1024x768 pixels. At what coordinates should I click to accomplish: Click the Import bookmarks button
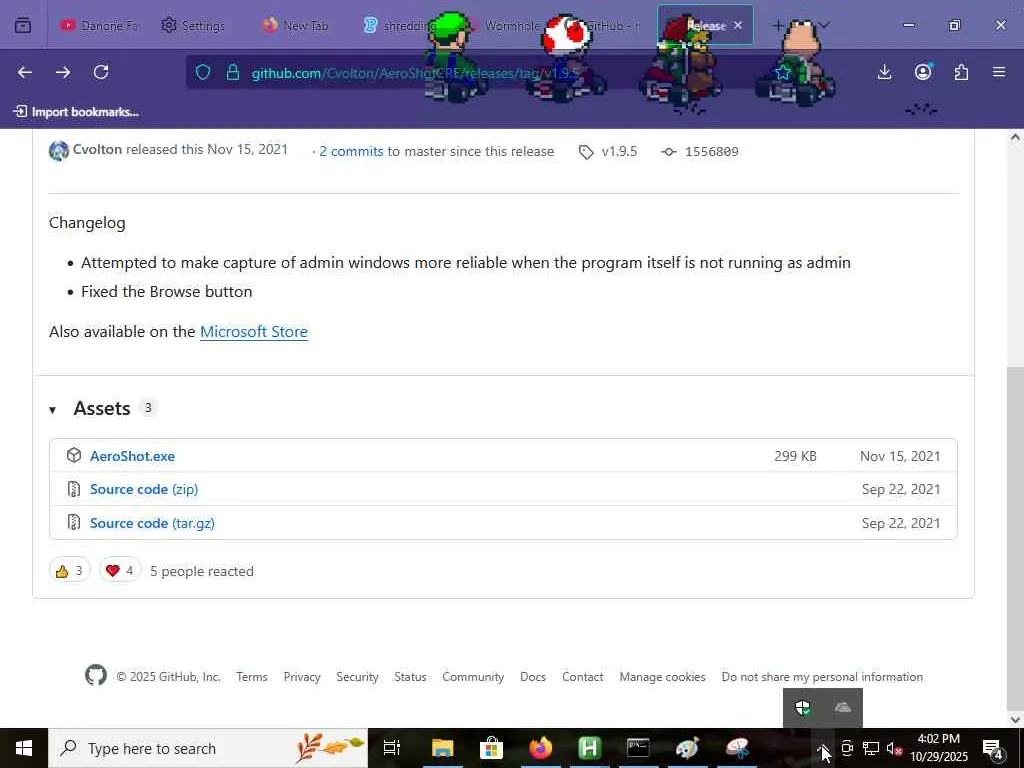(76, 112)
